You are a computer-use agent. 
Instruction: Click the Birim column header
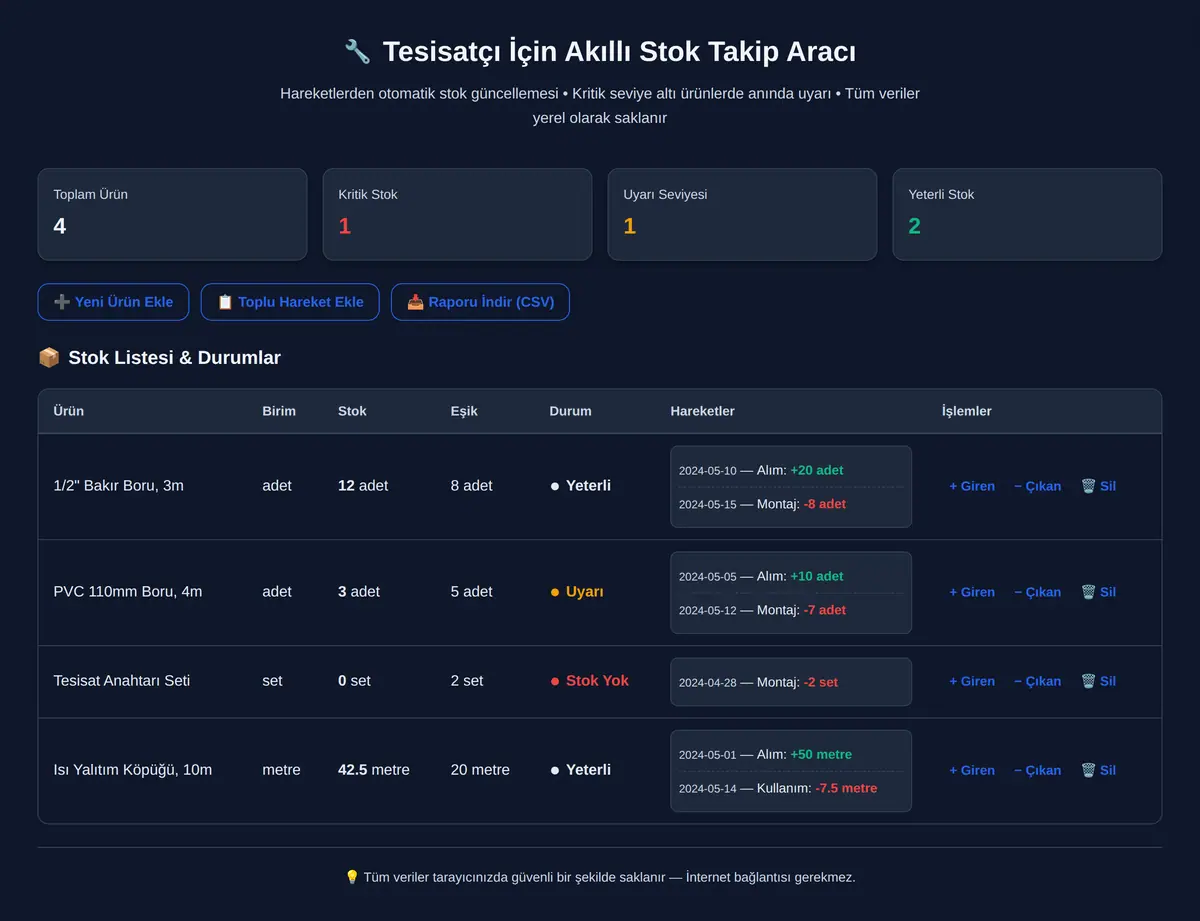click(279, 411)
